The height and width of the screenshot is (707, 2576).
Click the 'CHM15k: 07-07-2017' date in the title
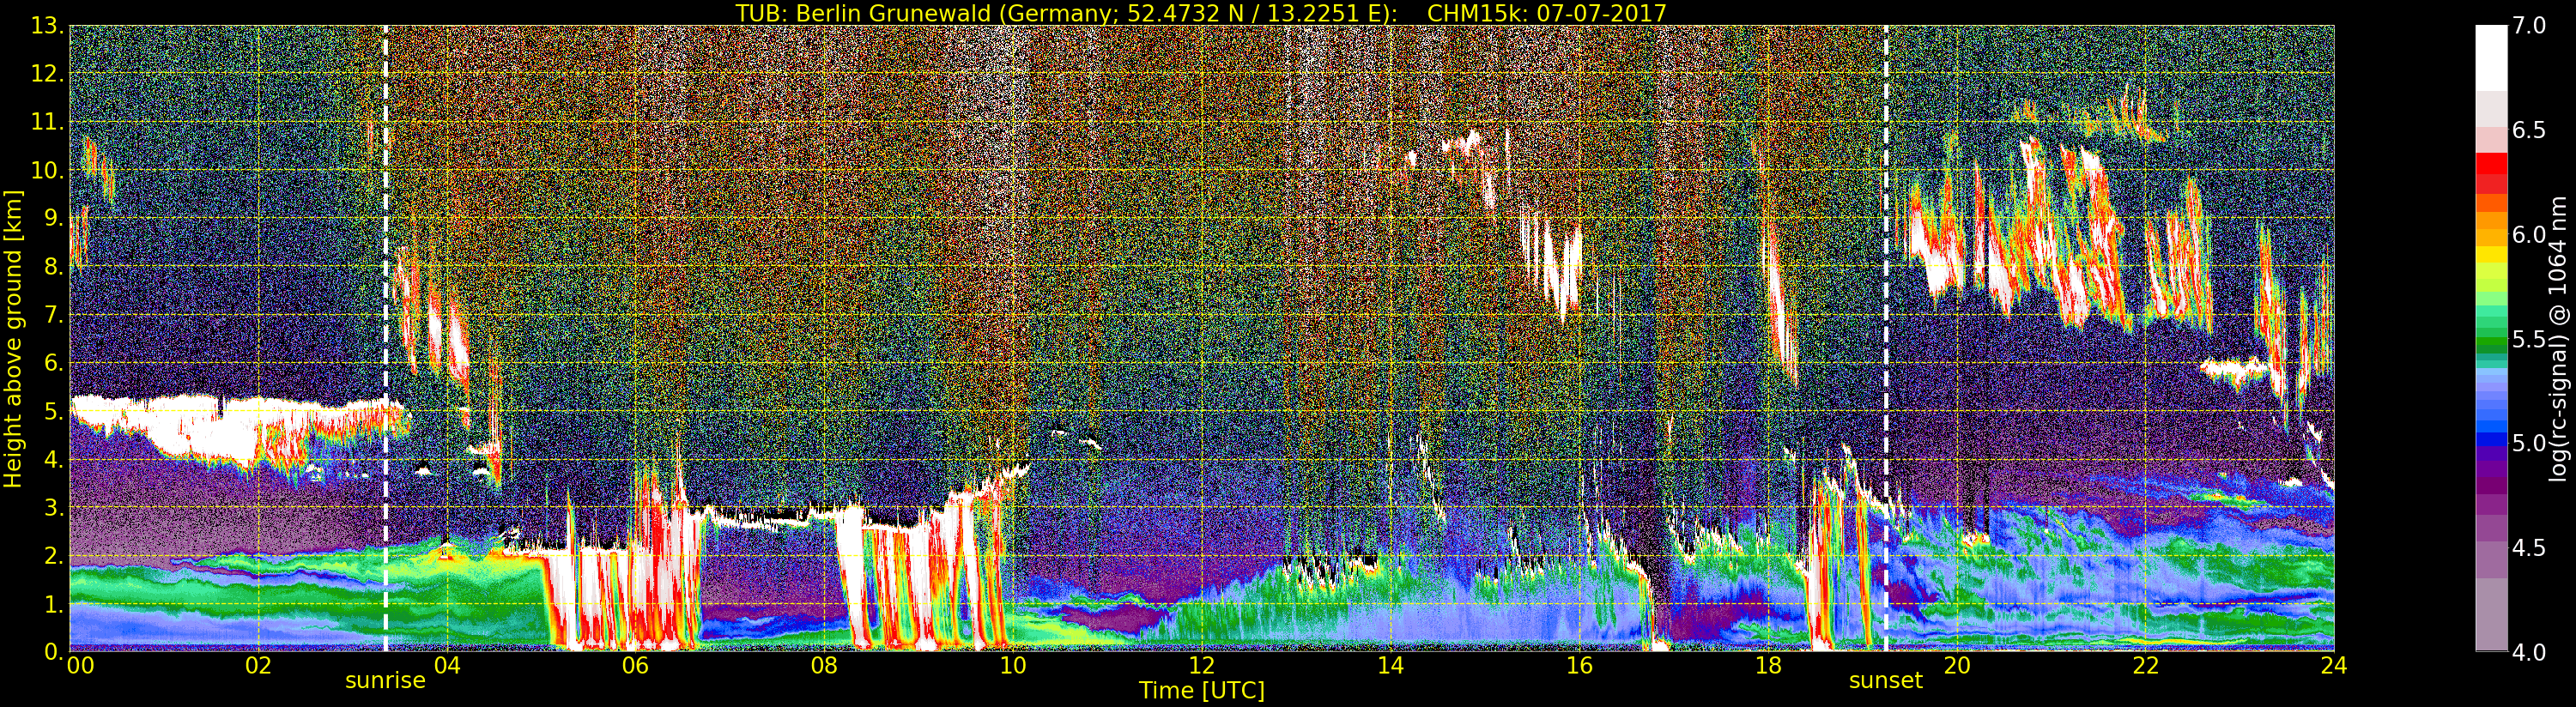1547,13
